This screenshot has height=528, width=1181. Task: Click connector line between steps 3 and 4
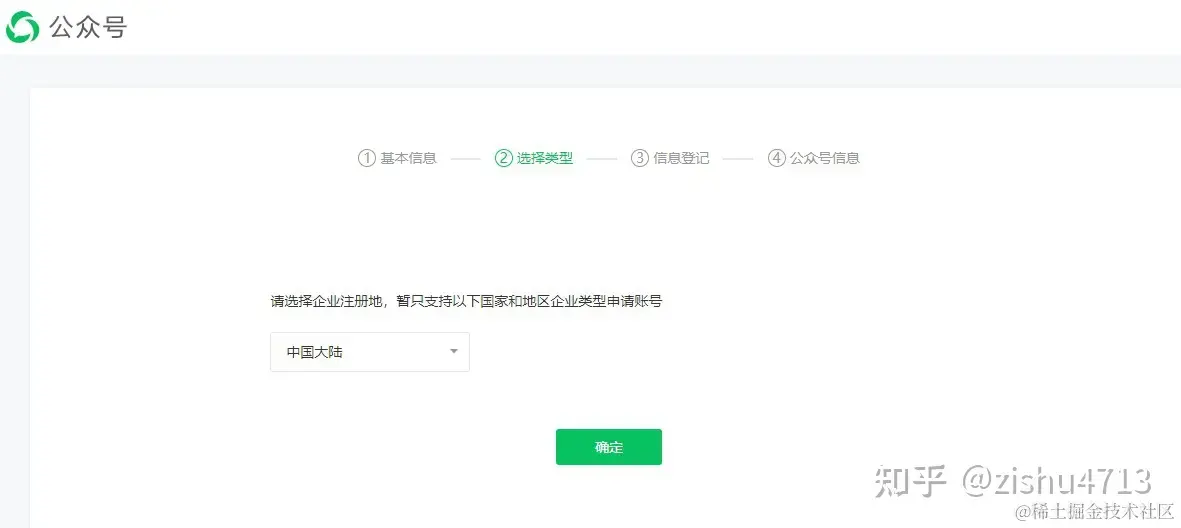click(738, 159)
